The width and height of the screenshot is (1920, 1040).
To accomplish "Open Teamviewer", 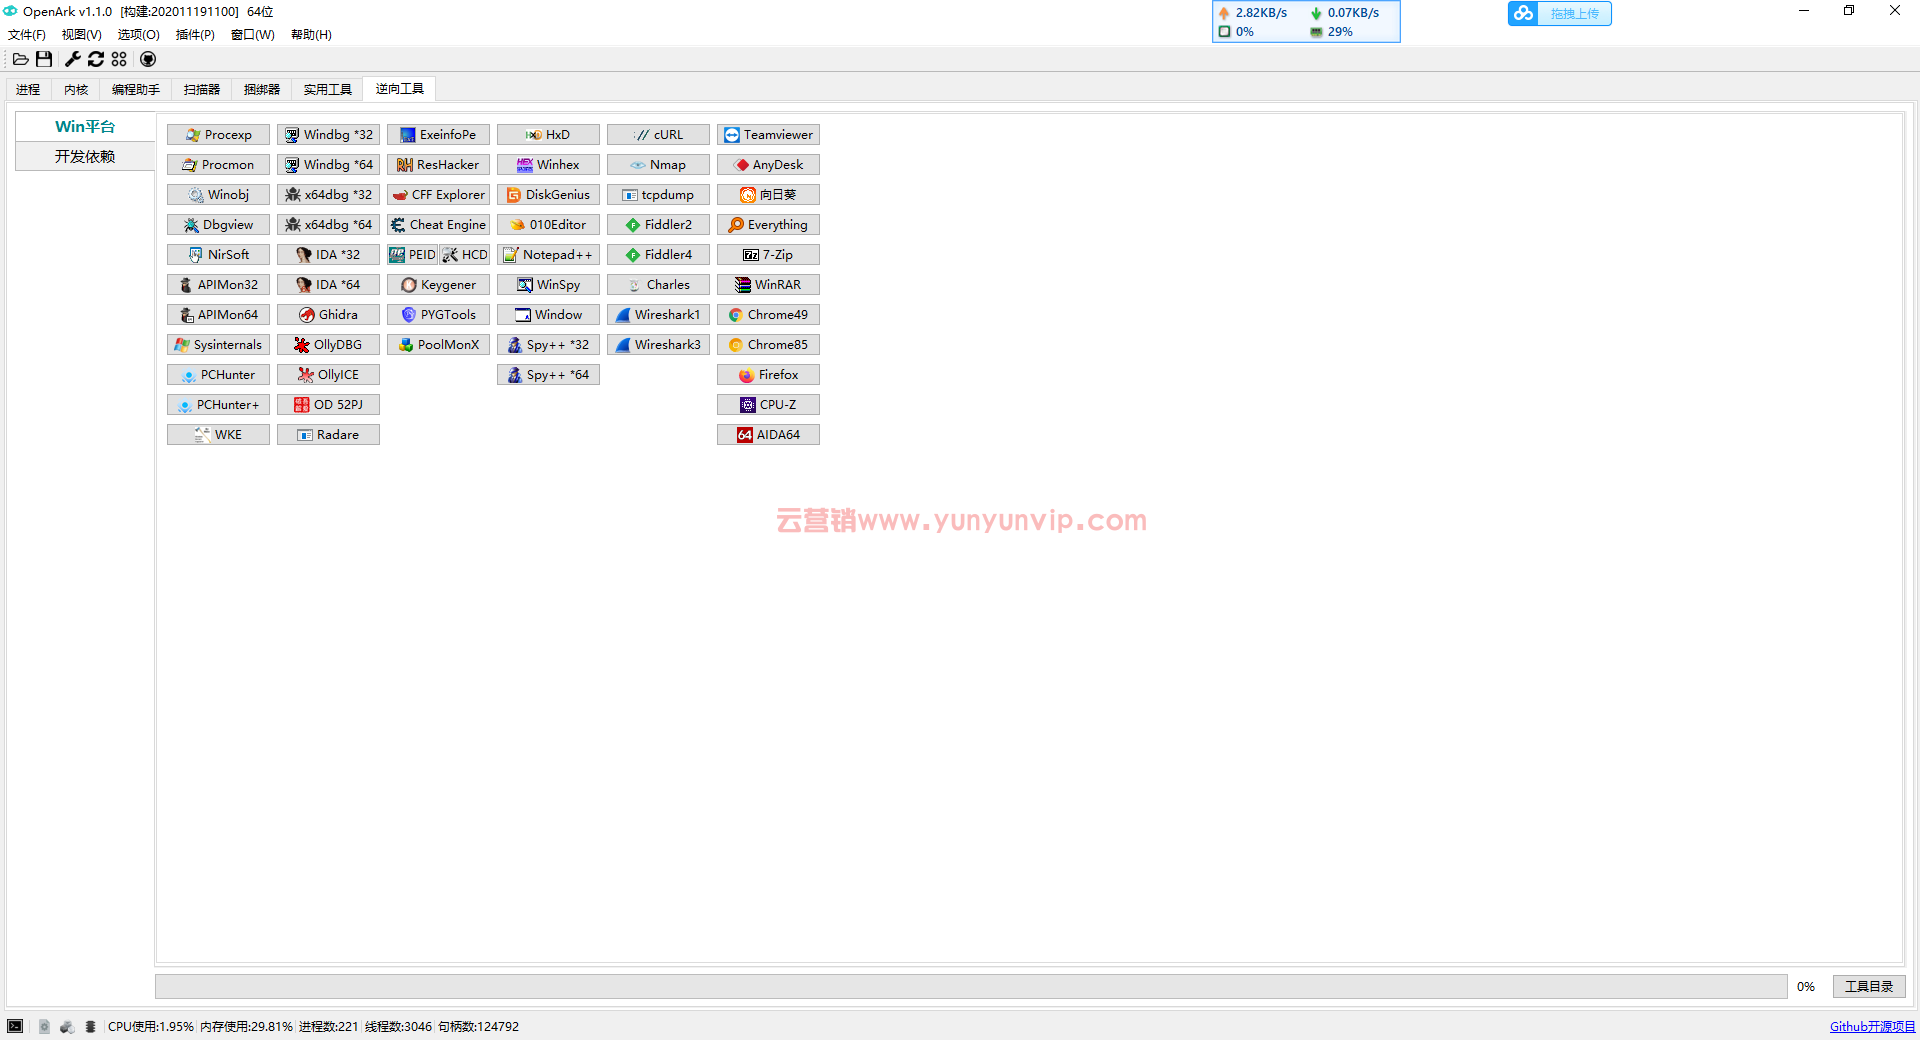I will pos(768,135).
